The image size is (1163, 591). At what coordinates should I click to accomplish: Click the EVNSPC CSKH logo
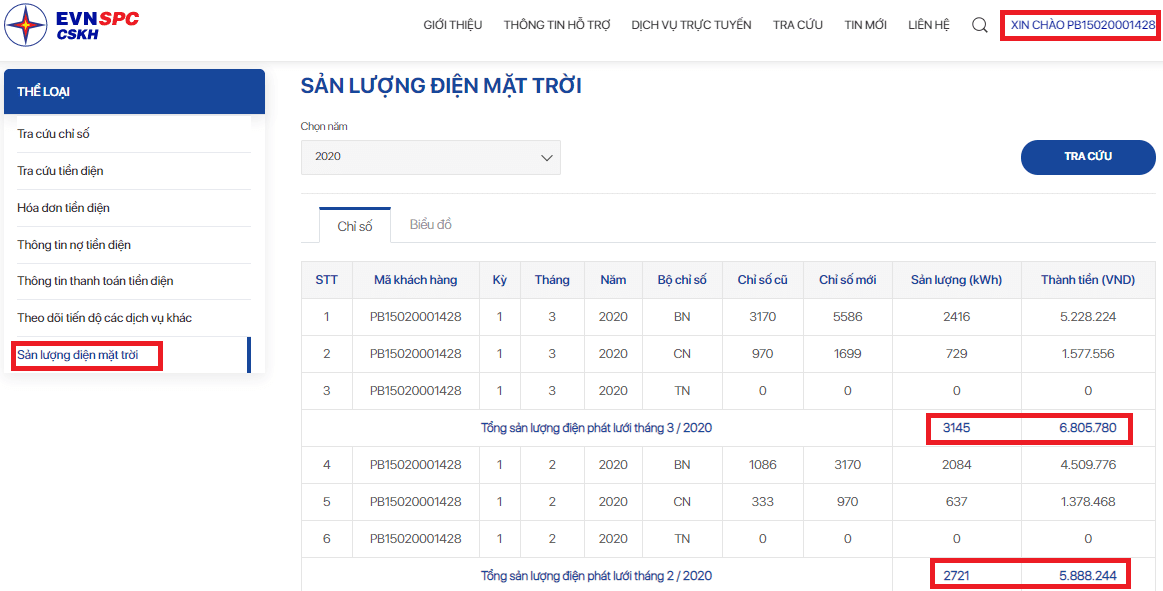point(72,24)
